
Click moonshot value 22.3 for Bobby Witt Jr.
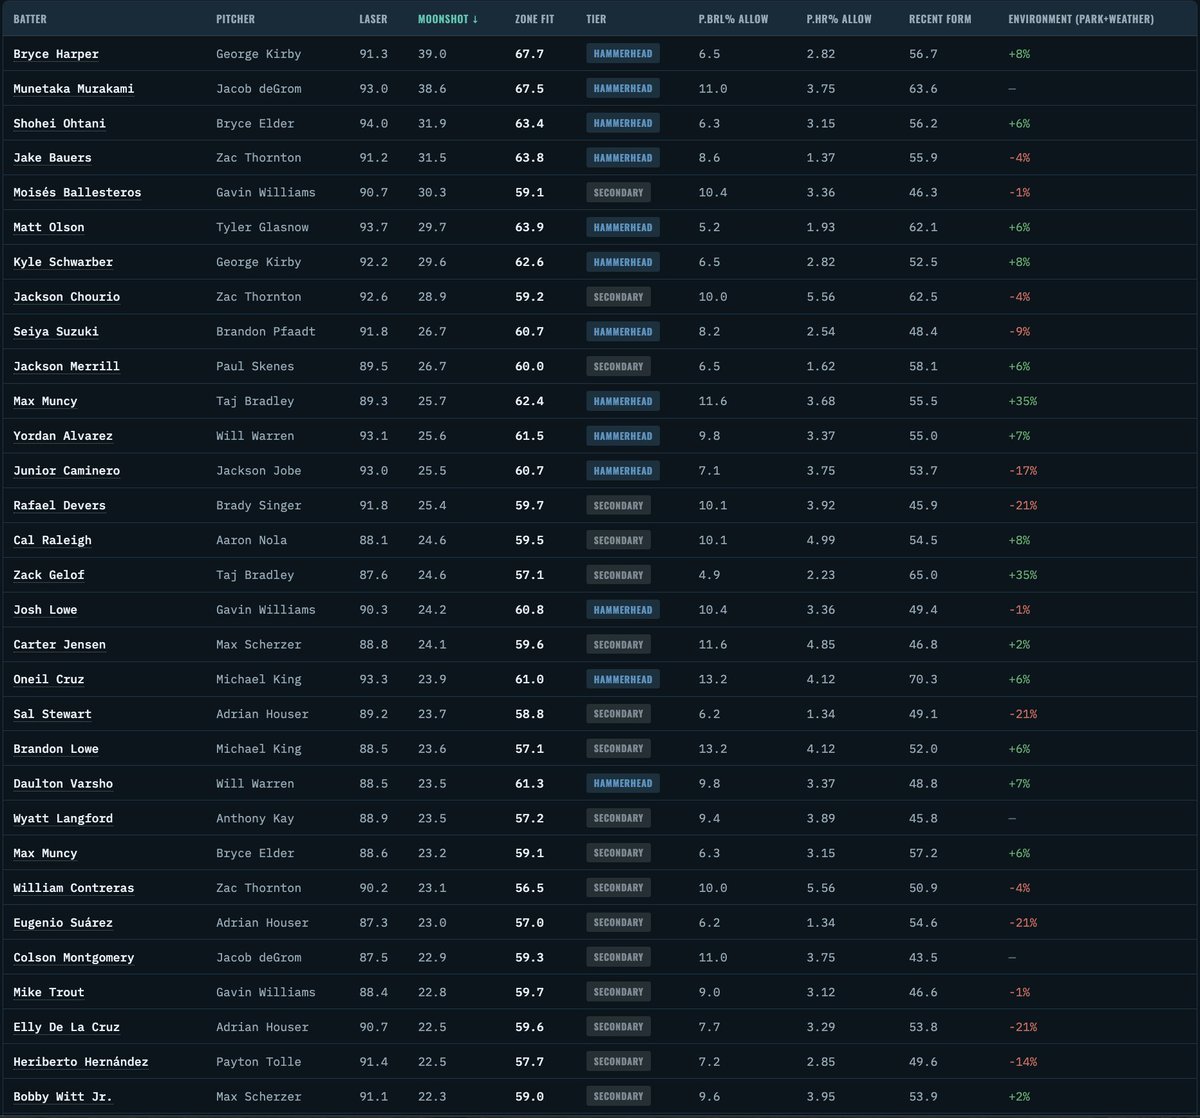[x=432, y=1097]
